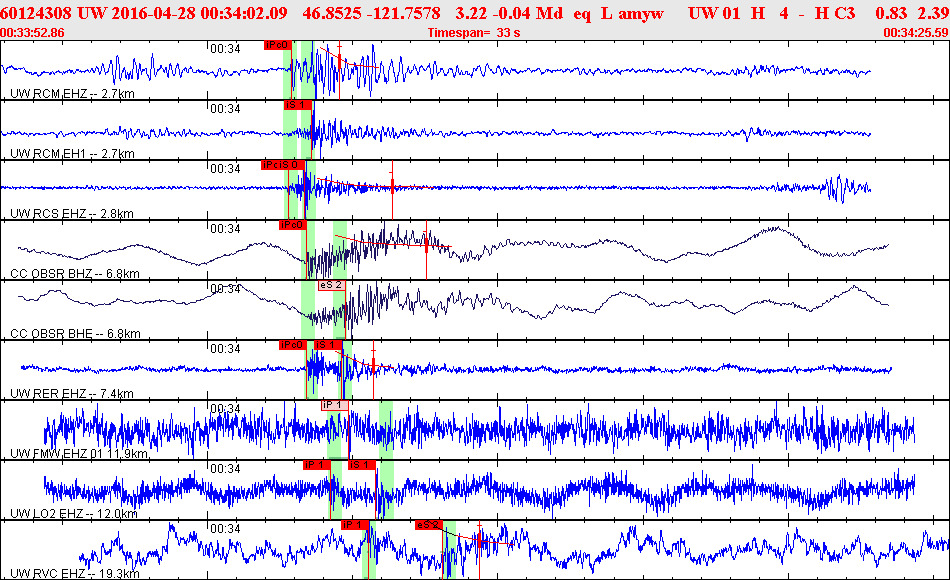Click the 'UW LO2 EHZ -- 12.0km' station label

coord(74,514)
